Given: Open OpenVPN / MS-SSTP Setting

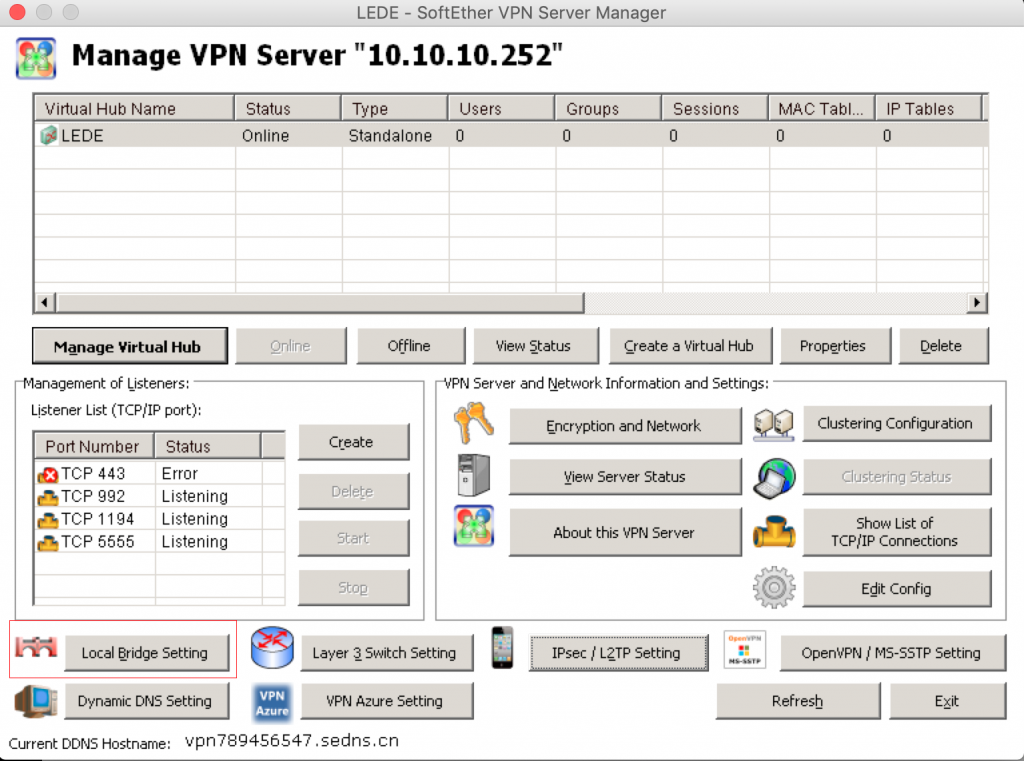Looking at the screenshot, I should click(x=893, y=653).
